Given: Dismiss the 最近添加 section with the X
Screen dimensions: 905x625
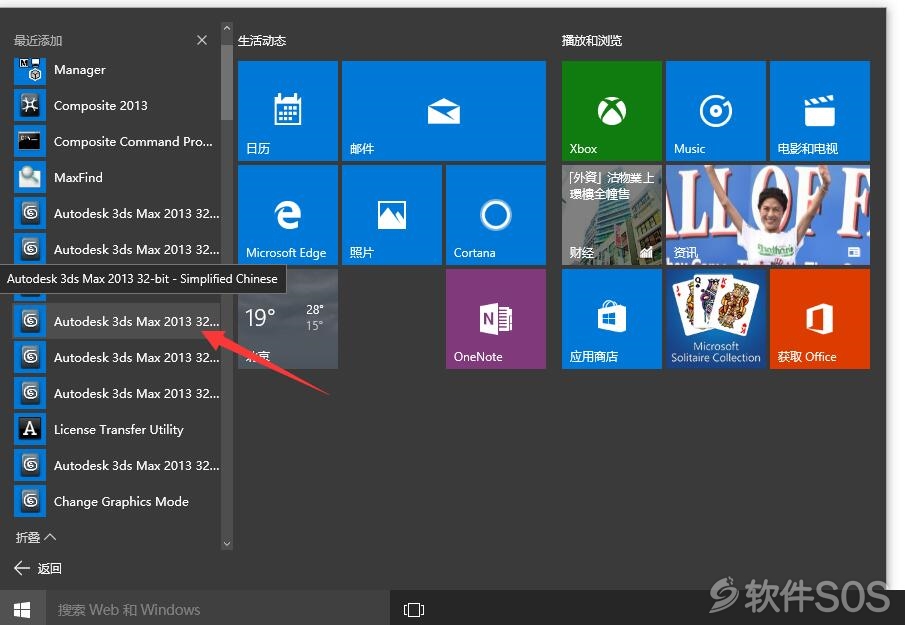Looking at the screenshot, I should point(202,40).
